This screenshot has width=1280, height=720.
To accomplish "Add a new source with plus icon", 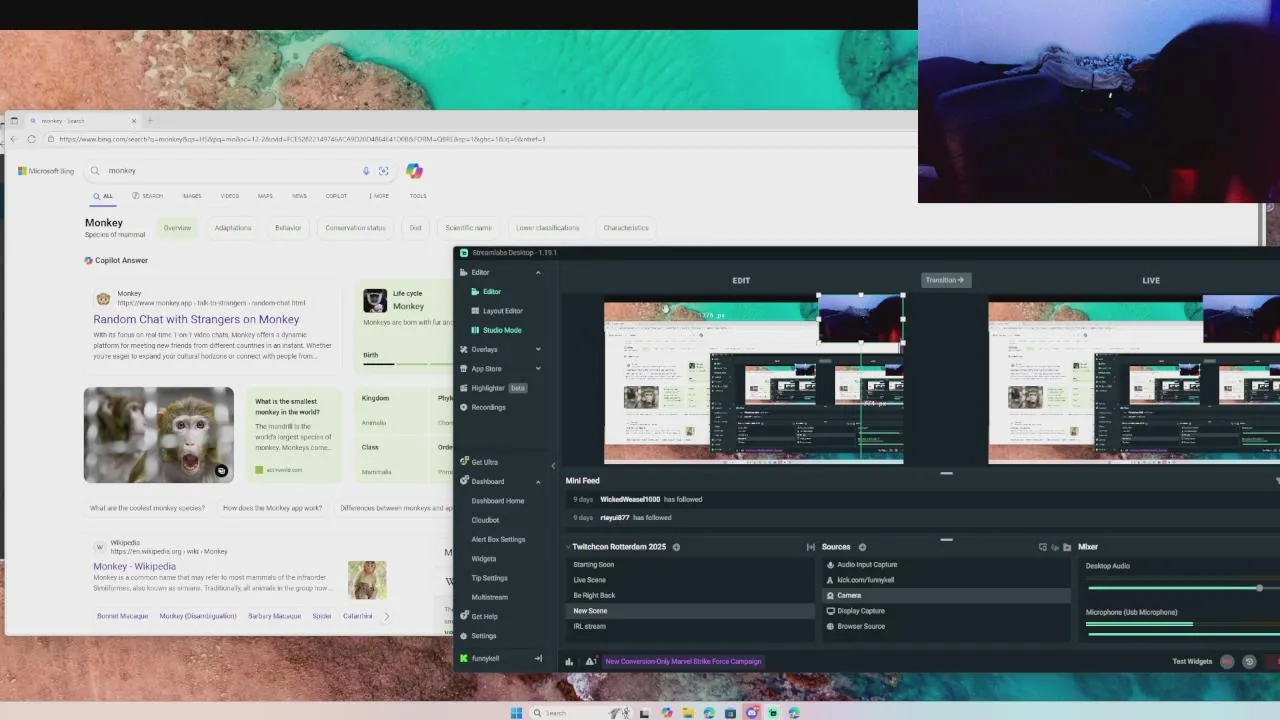I will pos(862,547).
